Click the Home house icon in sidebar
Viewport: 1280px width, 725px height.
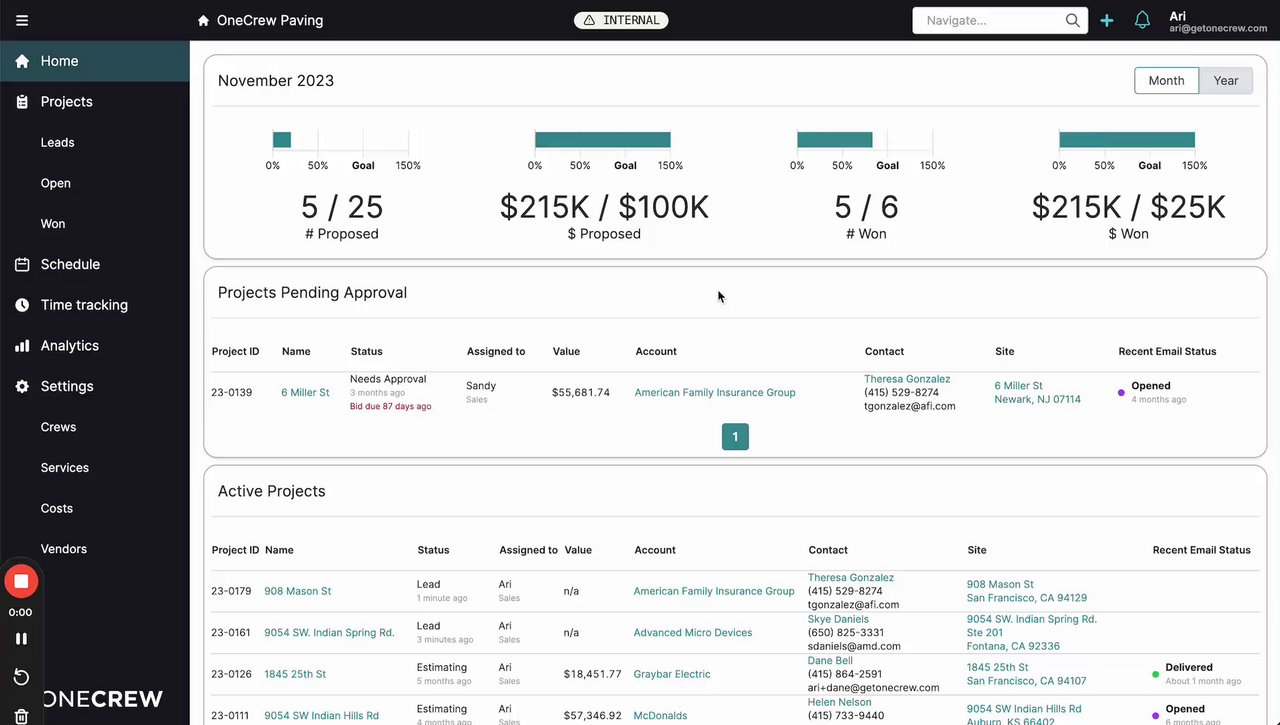[x=22, y=61]
